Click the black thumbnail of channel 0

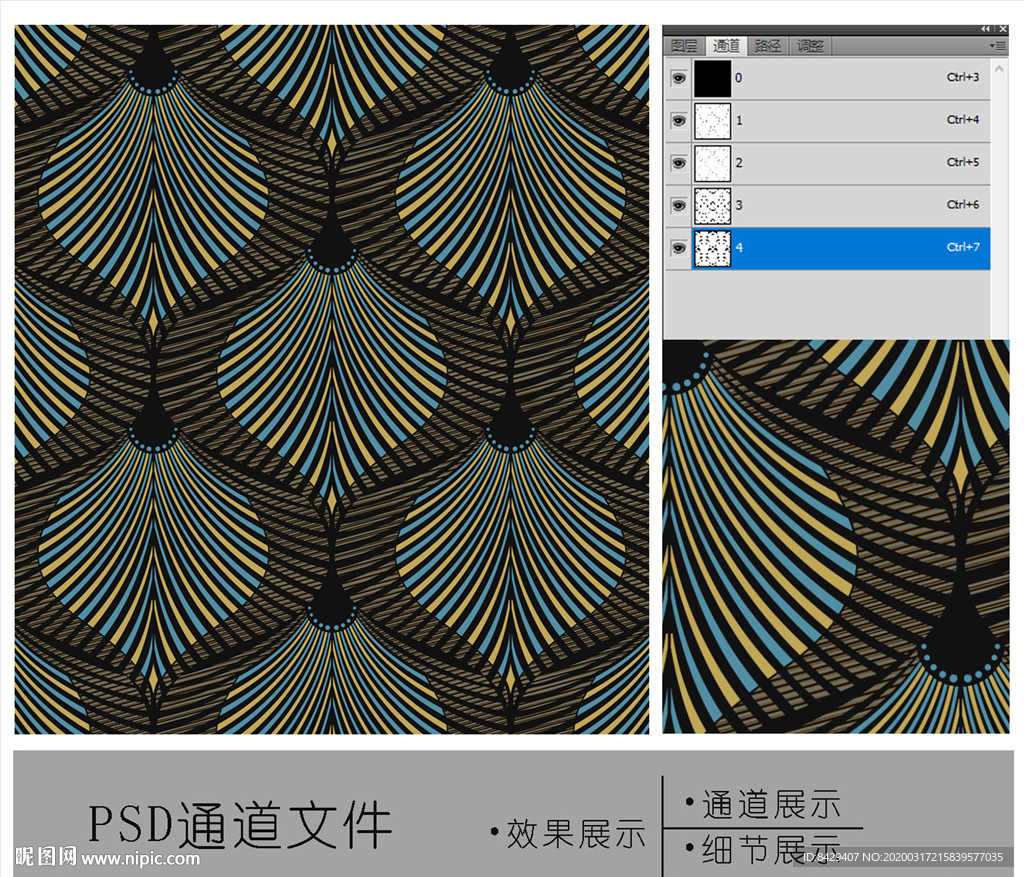[712, 78]
